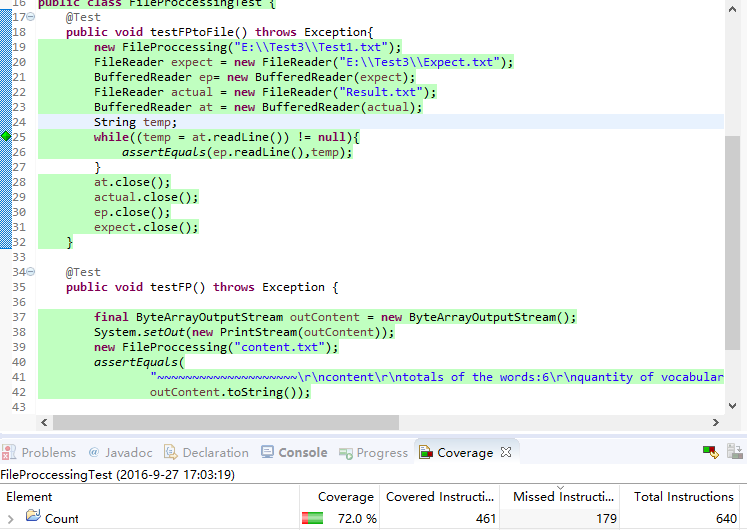The height and width of the screenshot is (530, 747).
Task: Click the 72.0 % coverage value
Action: (357, 519)
